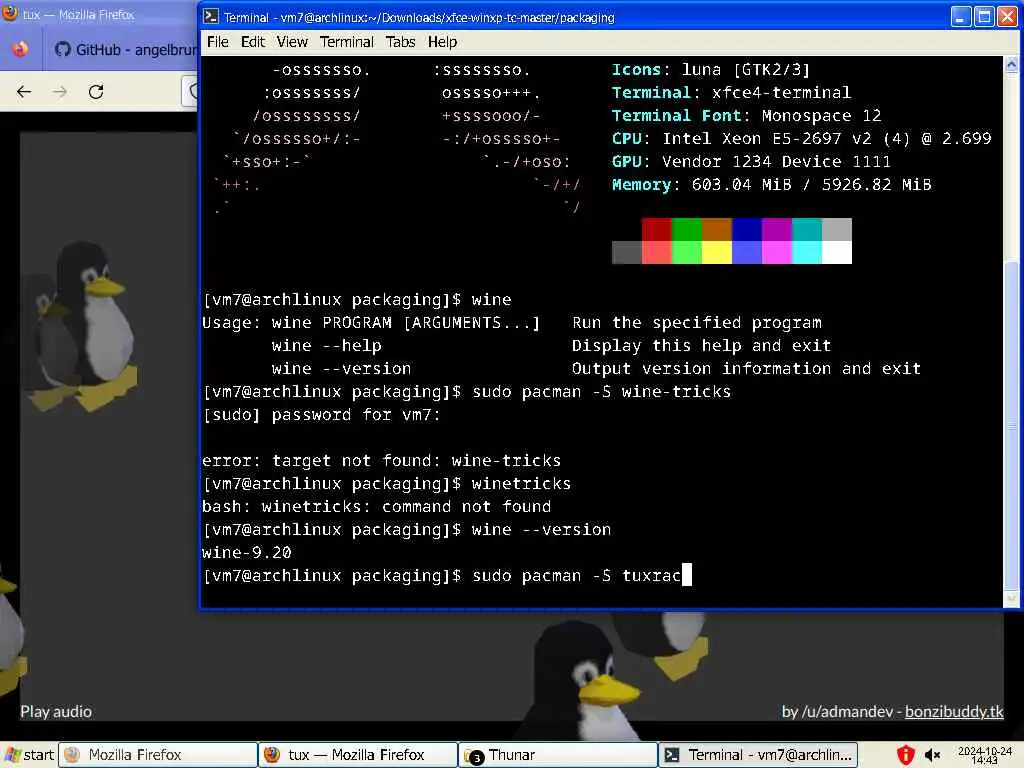Image resolution: width=1024 pixels, height=768 pixels.
Task: Open the File menu in Terminal
Action: pyautogui.click(x=217, y=42)
